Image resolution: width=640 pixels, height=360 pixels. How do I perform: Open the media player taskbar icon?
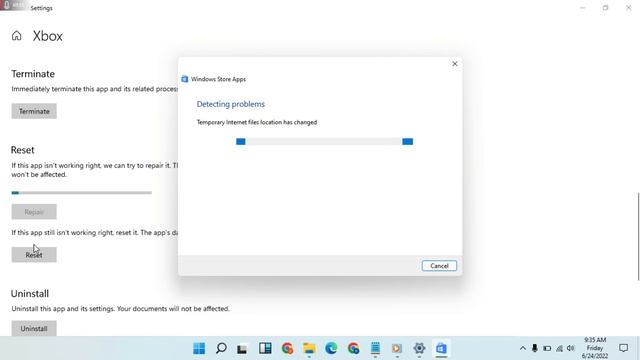coord(397,348)
